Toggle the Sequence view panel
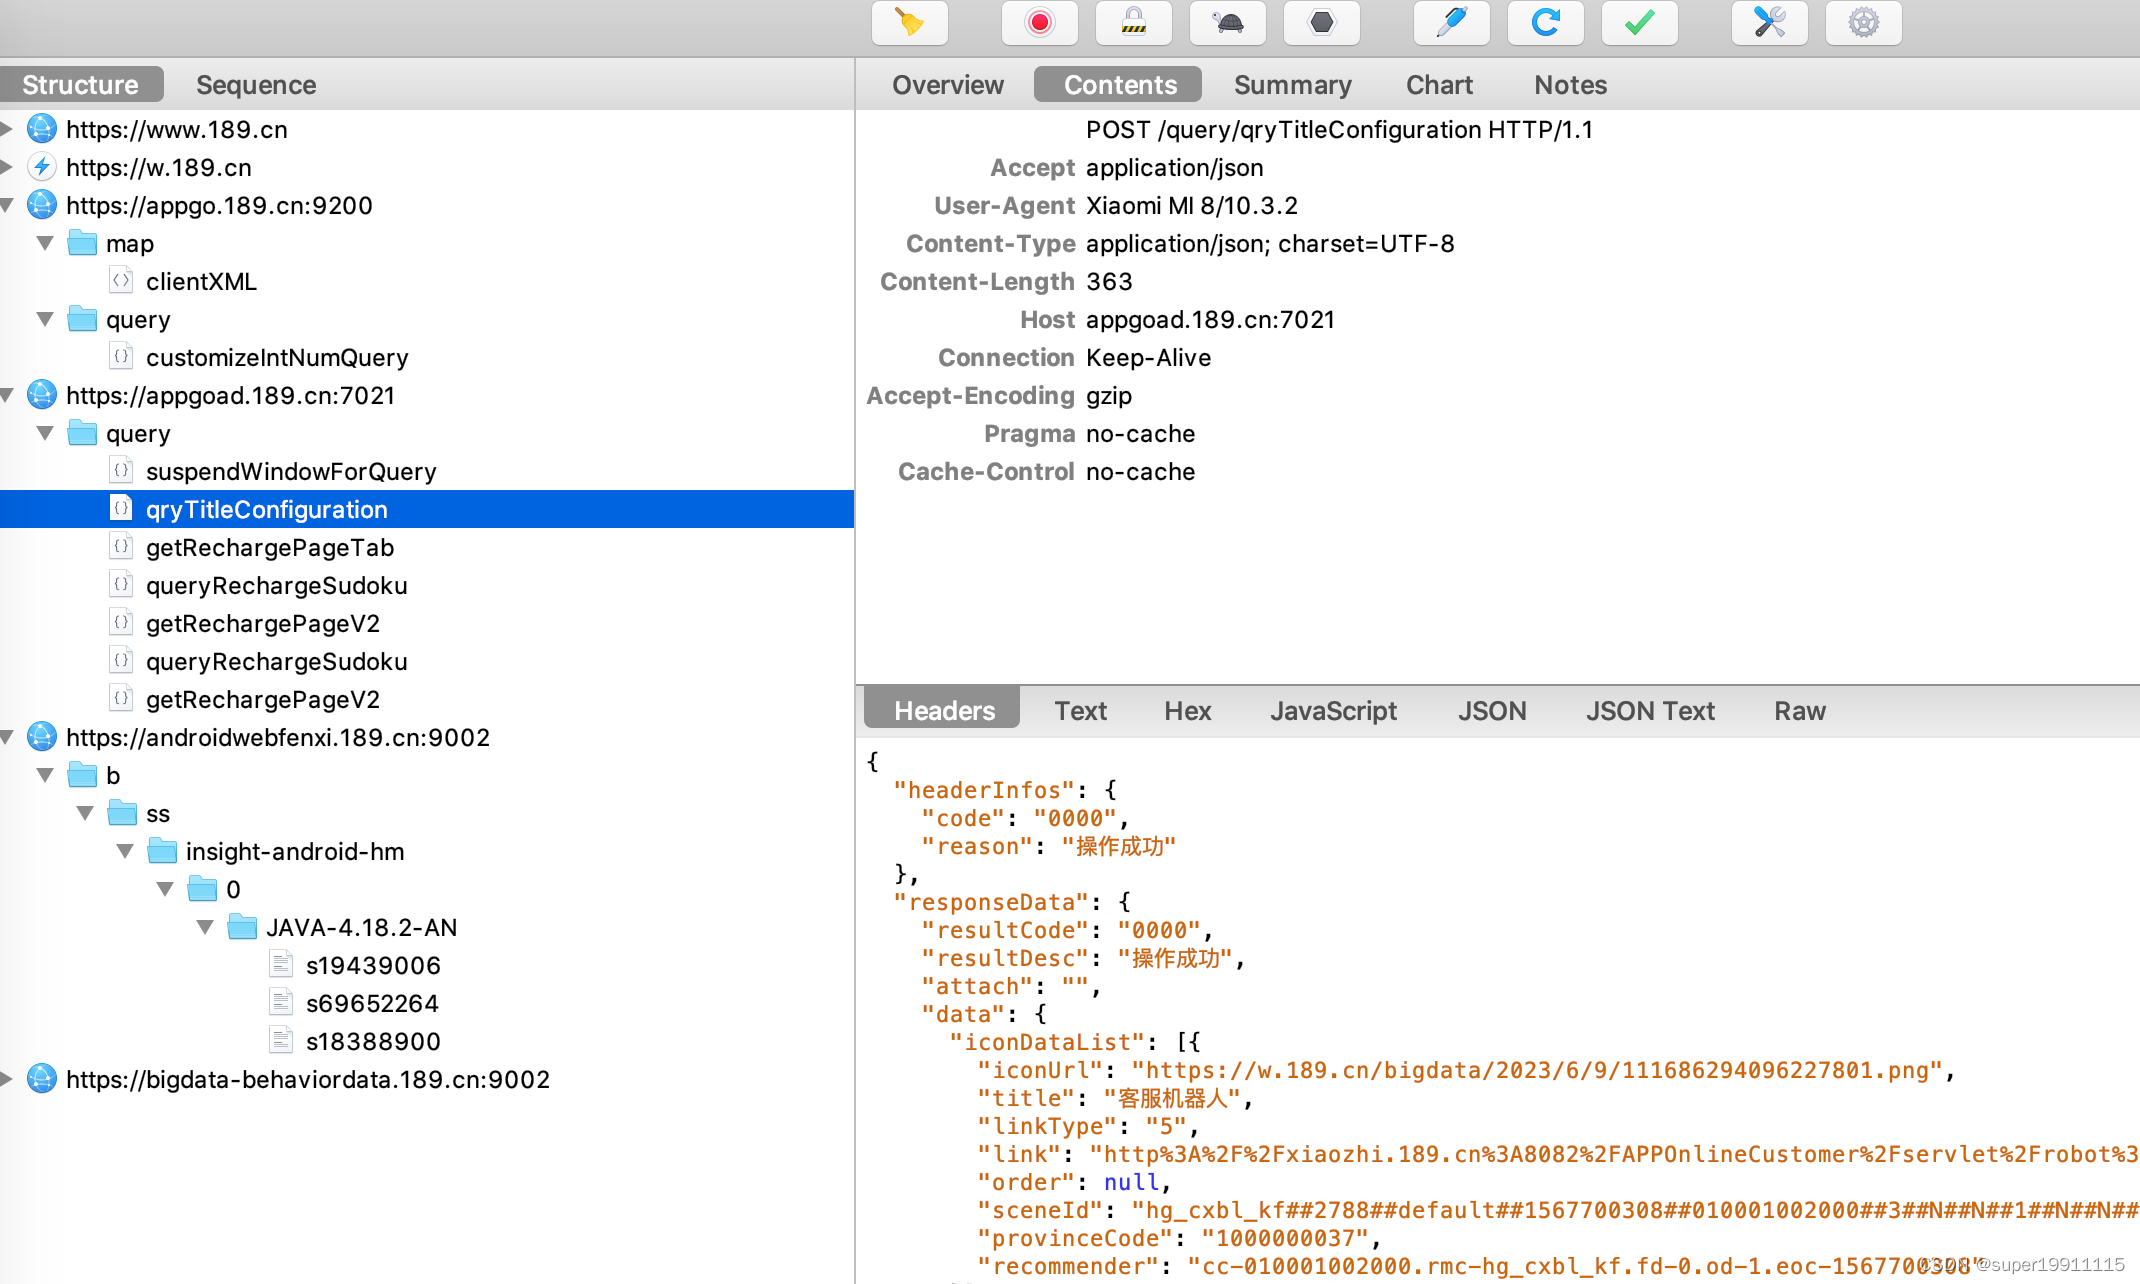 255,84
